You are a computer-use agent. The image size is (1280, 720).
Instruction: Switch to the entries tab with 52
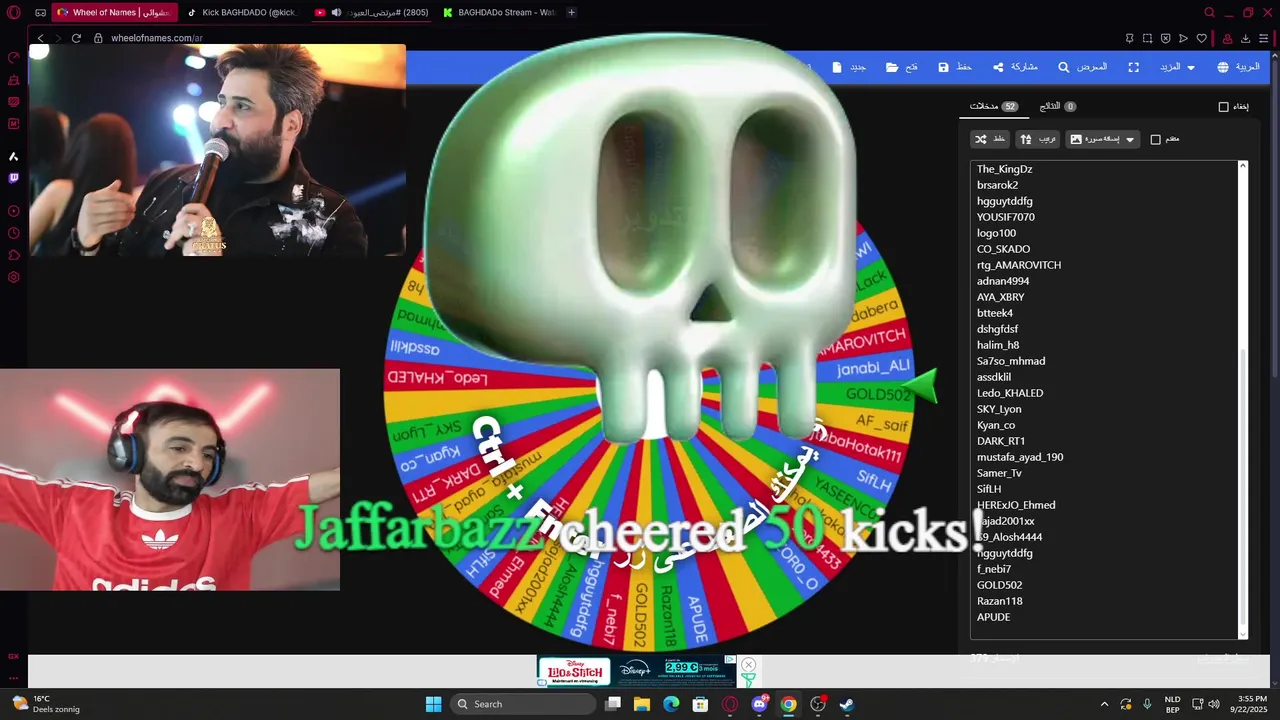point(994,106)
